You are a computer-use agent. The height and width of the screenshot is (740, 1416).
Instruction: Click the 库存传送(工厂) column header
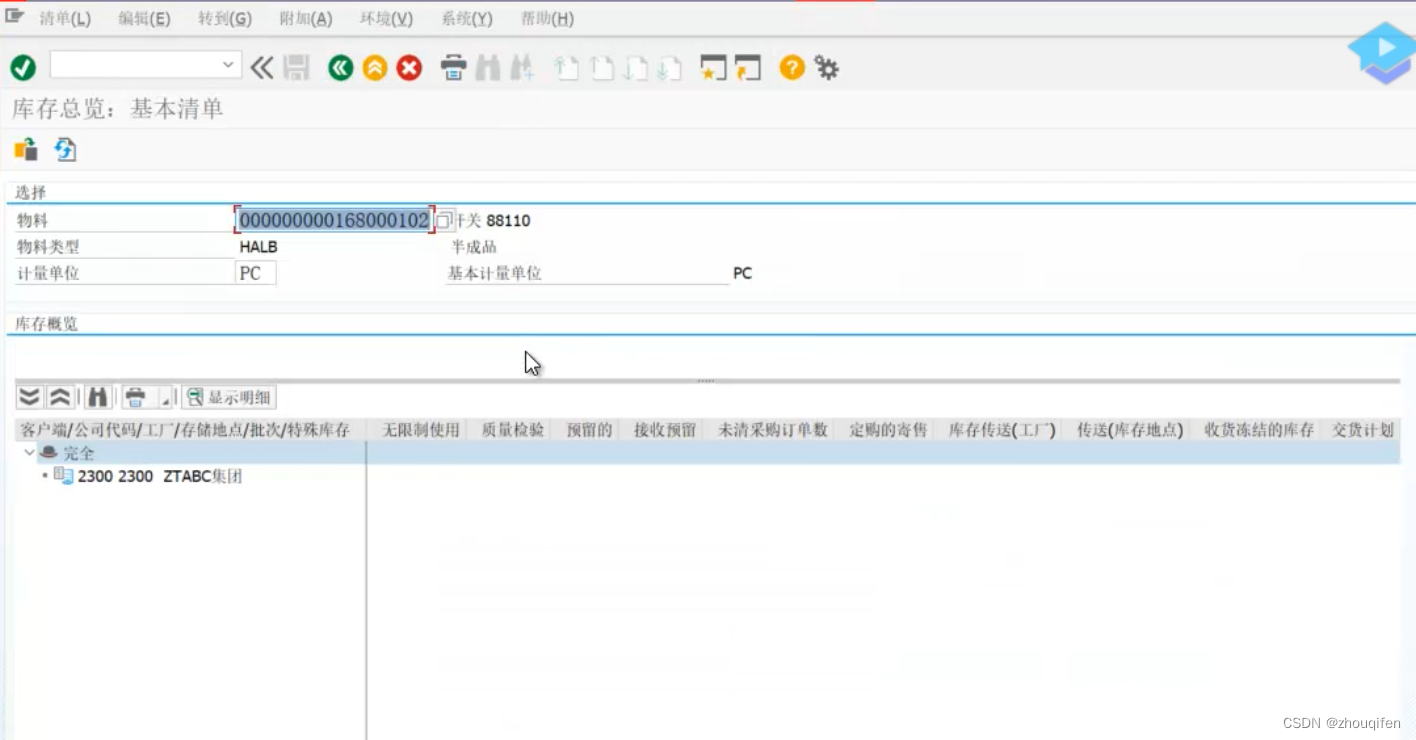tap(1002, 430)
